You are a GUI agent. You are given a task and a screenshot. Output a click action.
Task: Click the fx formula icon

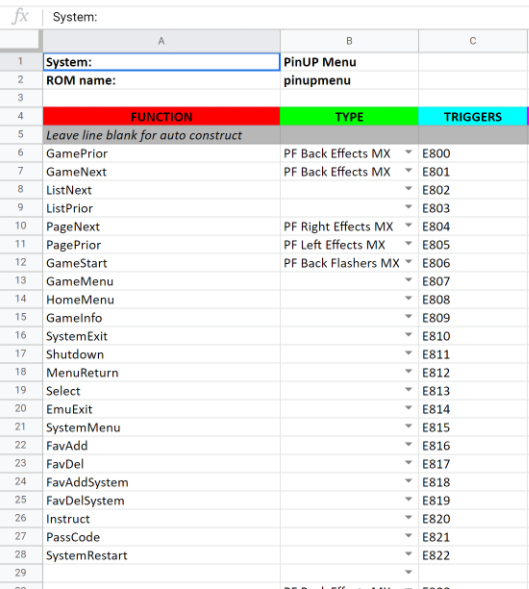tap(20, 17)
